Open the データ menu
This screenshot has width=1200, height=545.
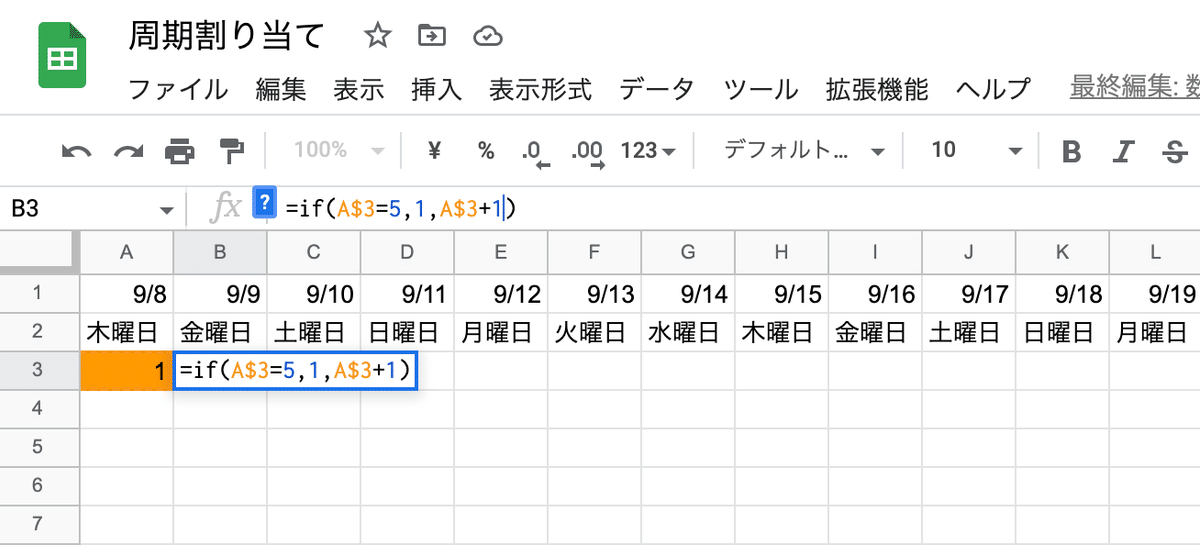point(657,89)
